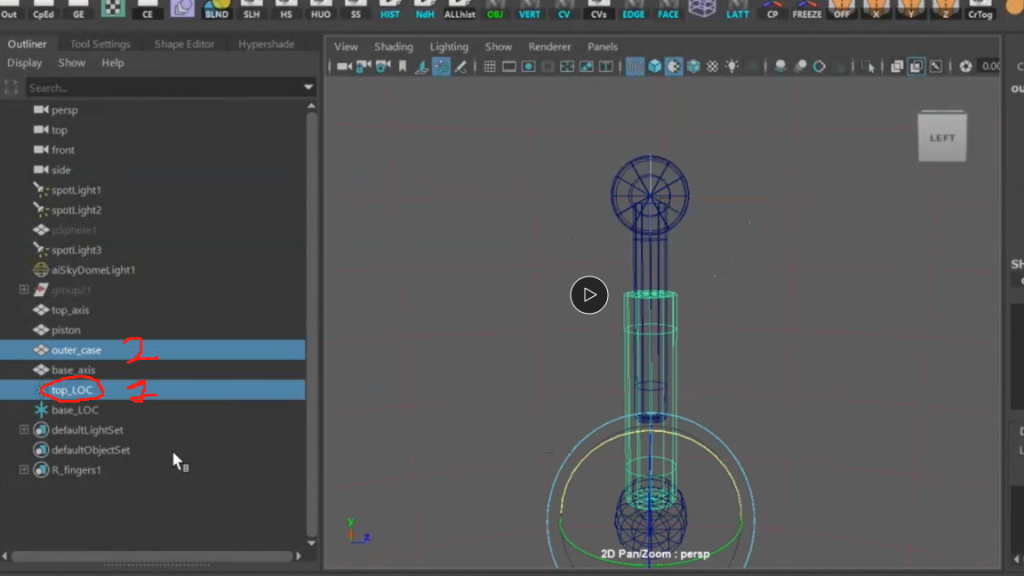Open the viewport Panels menu

point(602,47)
